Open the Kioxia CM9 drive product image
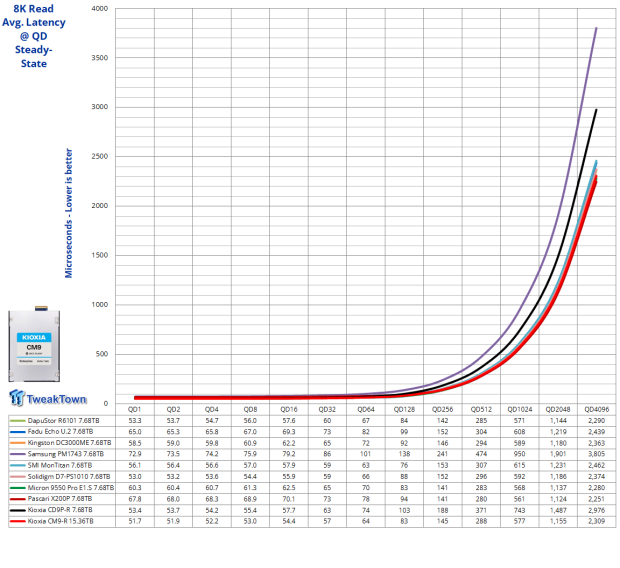The width and height of the screenshot is (620, 568). (34, 345)
